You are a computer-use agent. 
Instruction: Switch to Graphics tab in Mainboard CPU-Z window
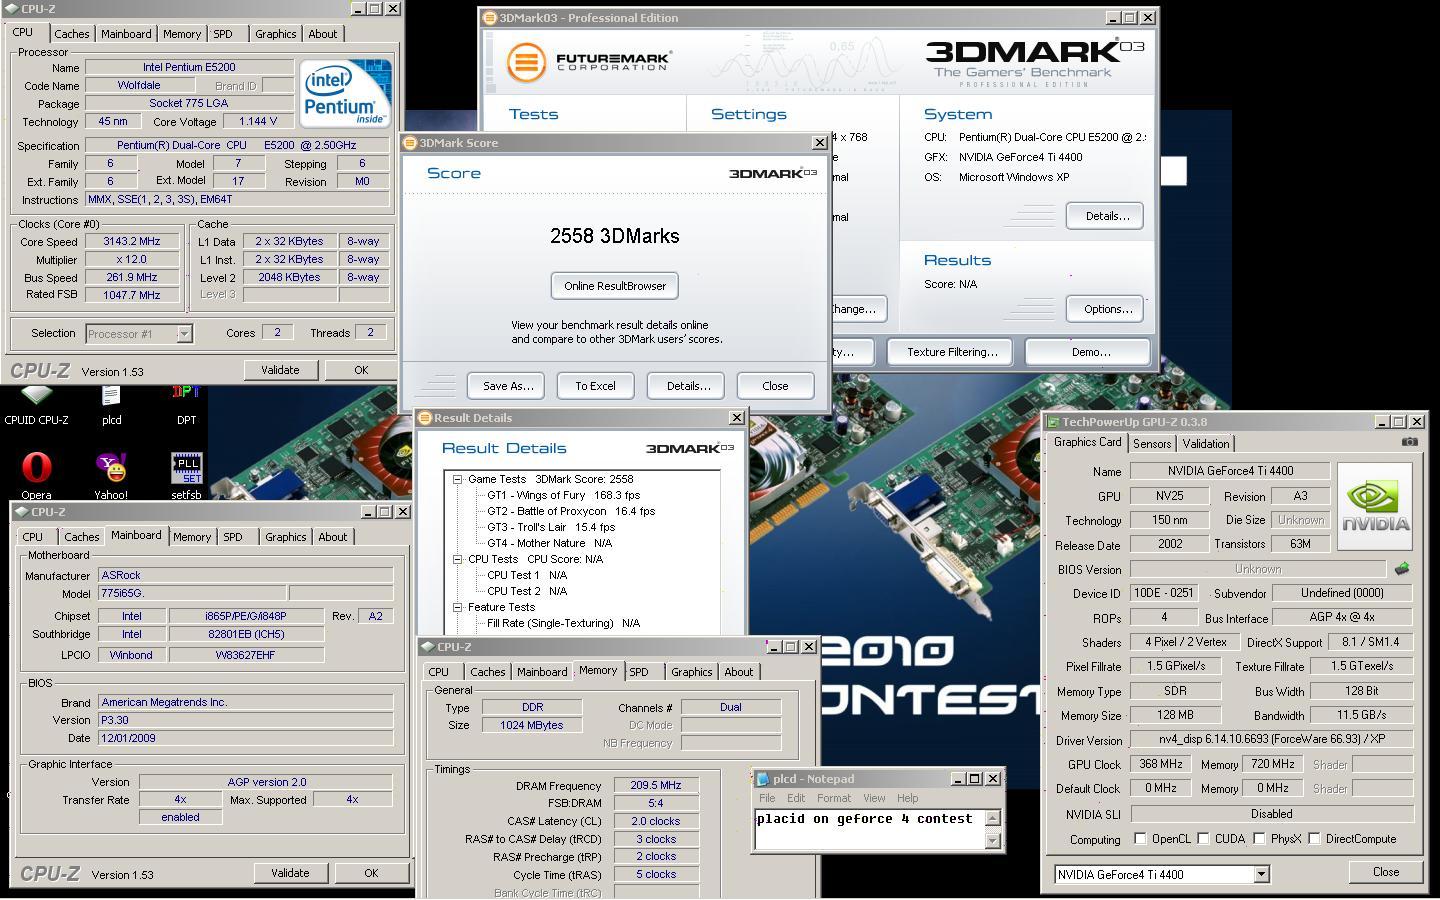[285, 537]
